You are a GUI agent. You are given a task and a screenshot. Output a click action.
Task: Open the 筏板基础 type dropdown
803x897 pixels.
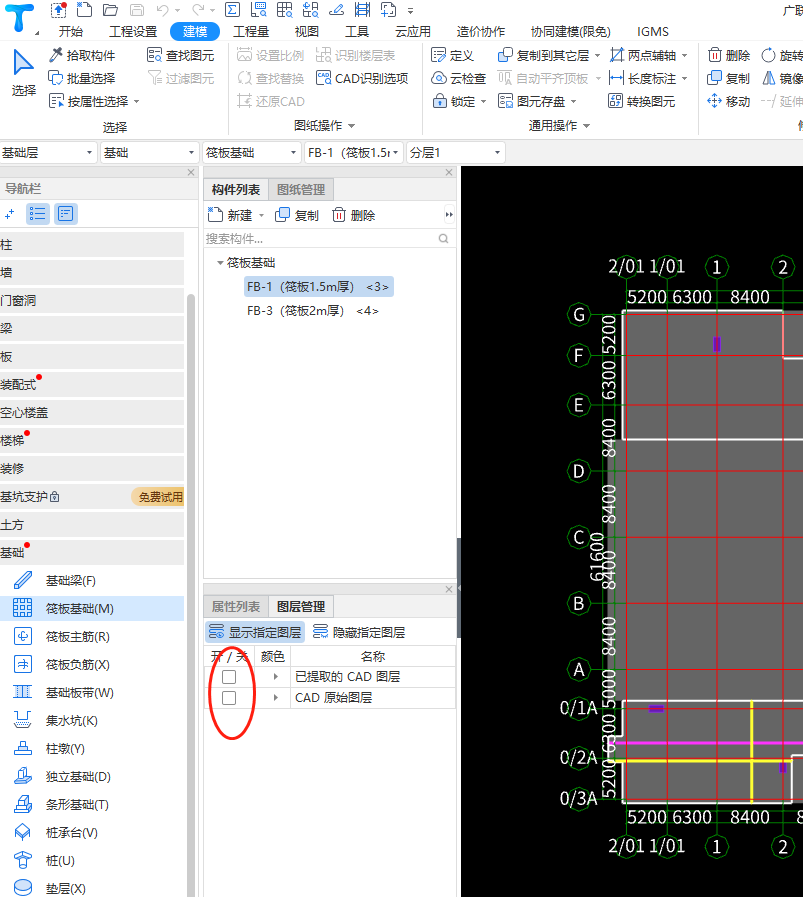pyautogui.click(x=252, y=153)
